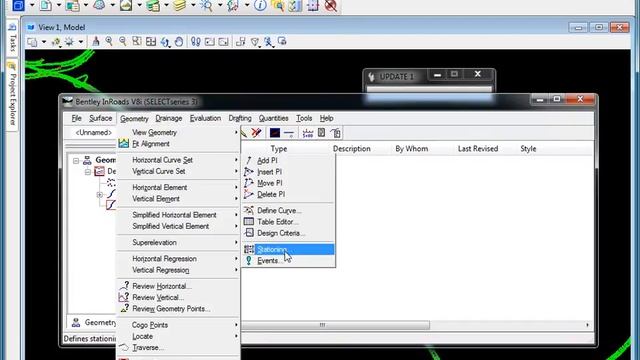Image resolution: width=640 pixels, height=360 pixels.
Task: Click the Window Area icon in View 1
Action: pos(137,41)
